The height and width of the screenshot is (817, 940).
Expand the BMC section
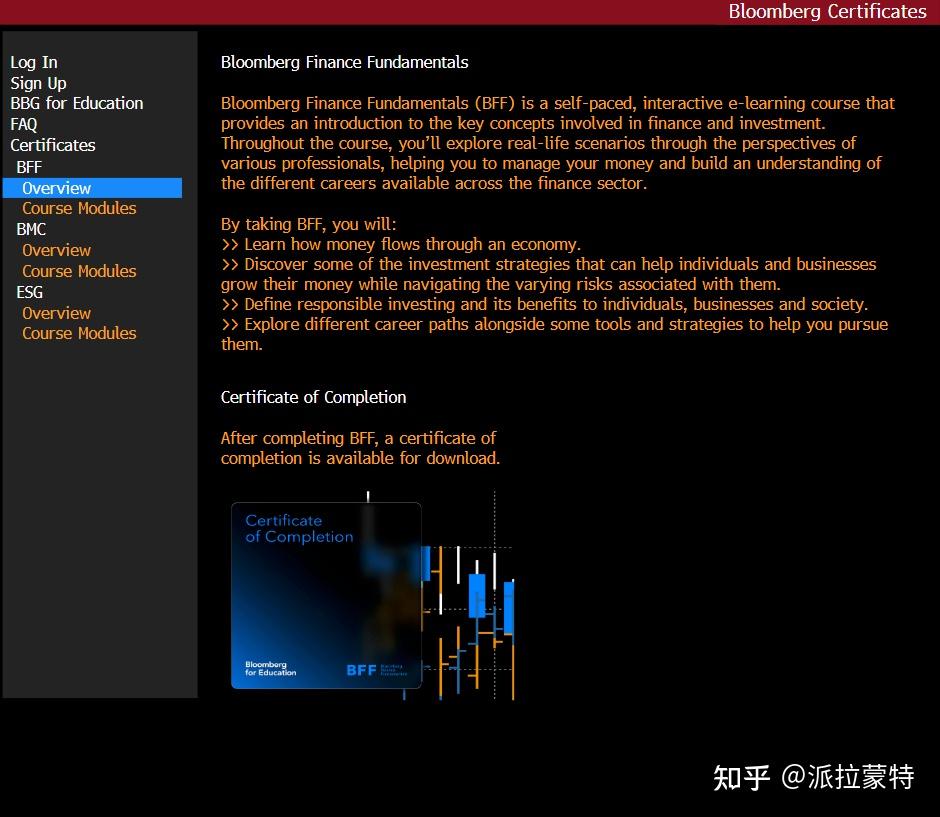31,229
